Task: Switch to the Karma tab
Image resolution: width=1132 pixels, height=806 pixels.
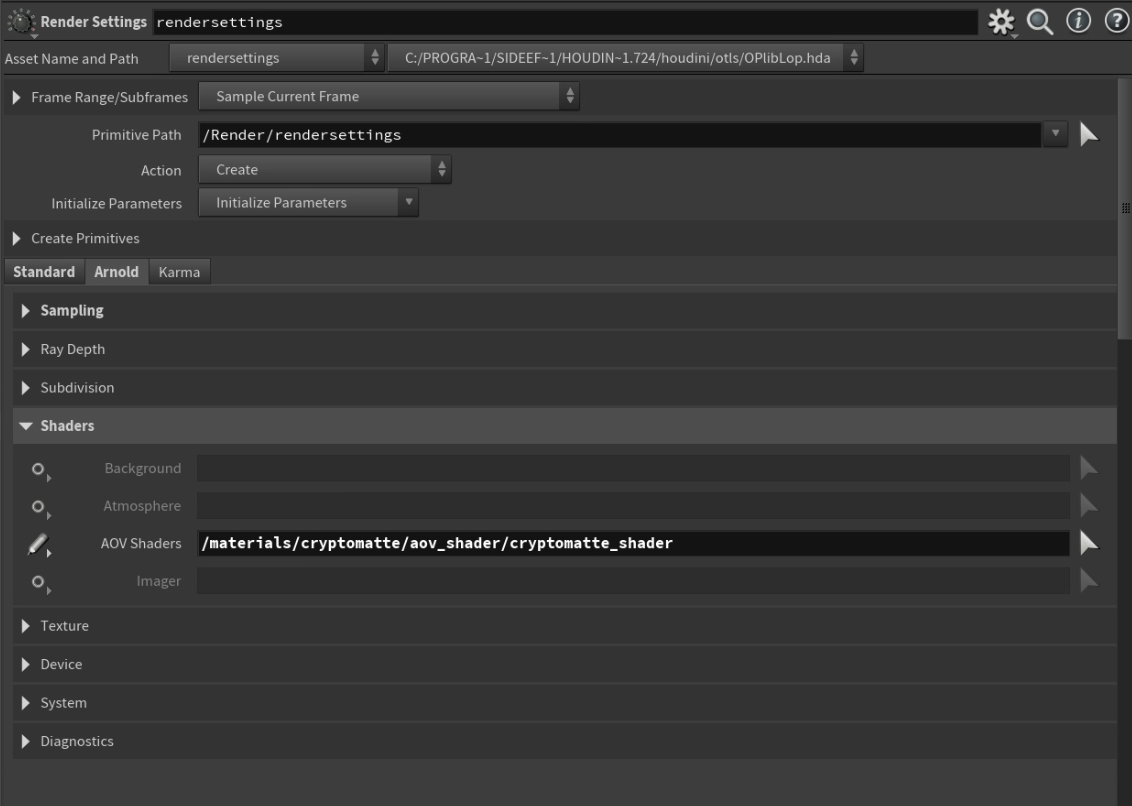Action: (x=178, y=271)
